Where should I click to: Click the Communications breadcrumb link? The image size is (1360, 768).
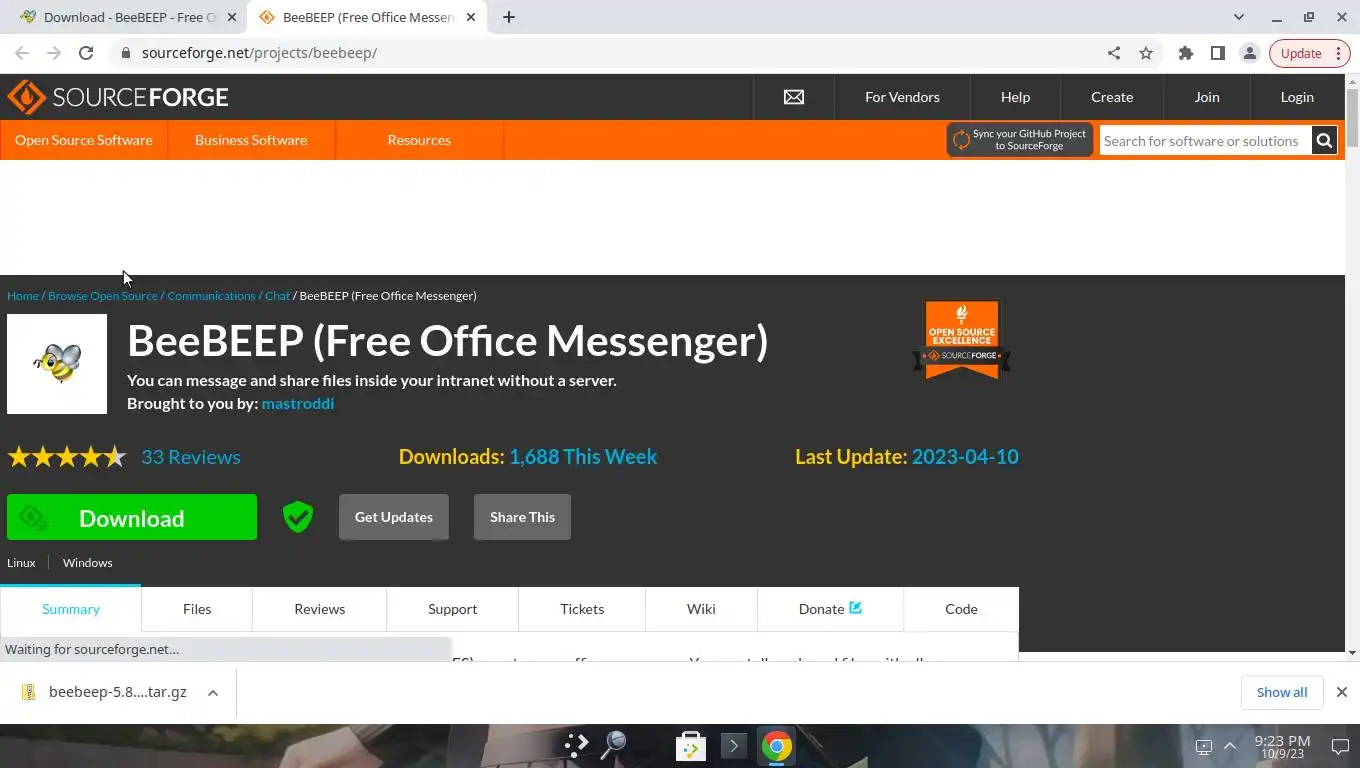pos(211,296)
